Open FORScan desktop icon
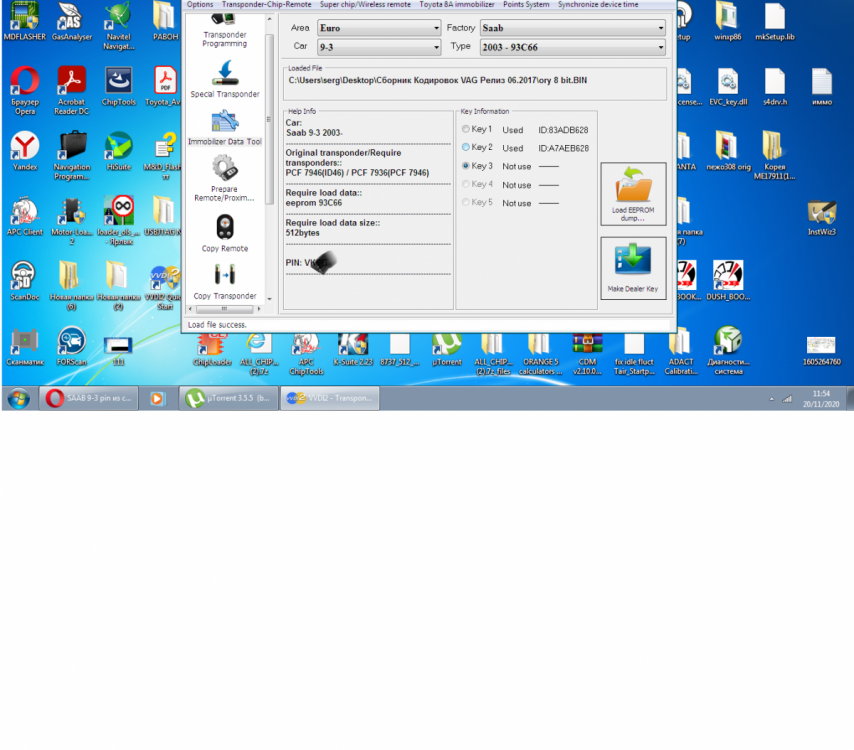Screen dimensions: 854x750 click(x=71, y=346)
